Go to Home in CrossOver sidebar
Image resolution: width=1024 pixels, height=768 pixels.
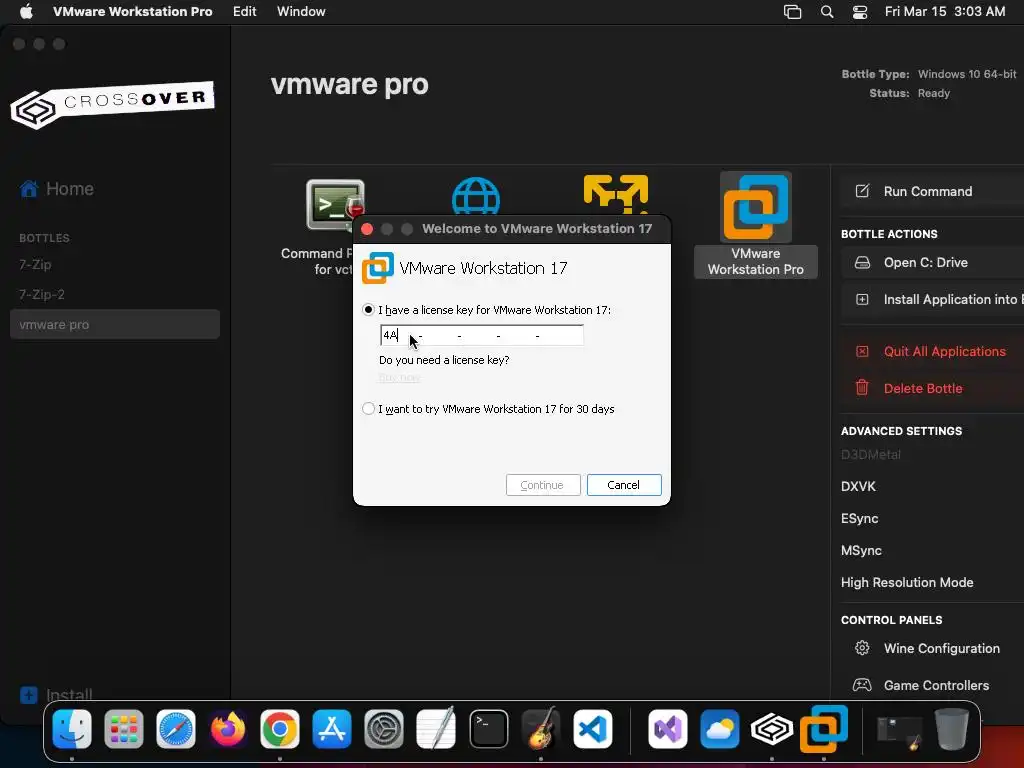57,189
